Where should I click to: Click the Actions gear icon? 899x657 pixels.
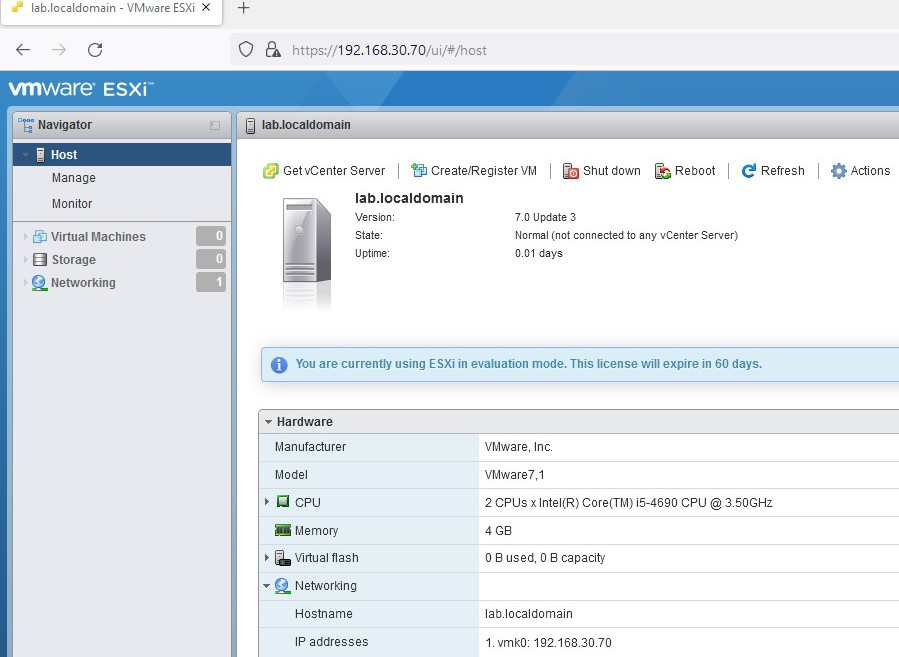click(x=838, y=171)
